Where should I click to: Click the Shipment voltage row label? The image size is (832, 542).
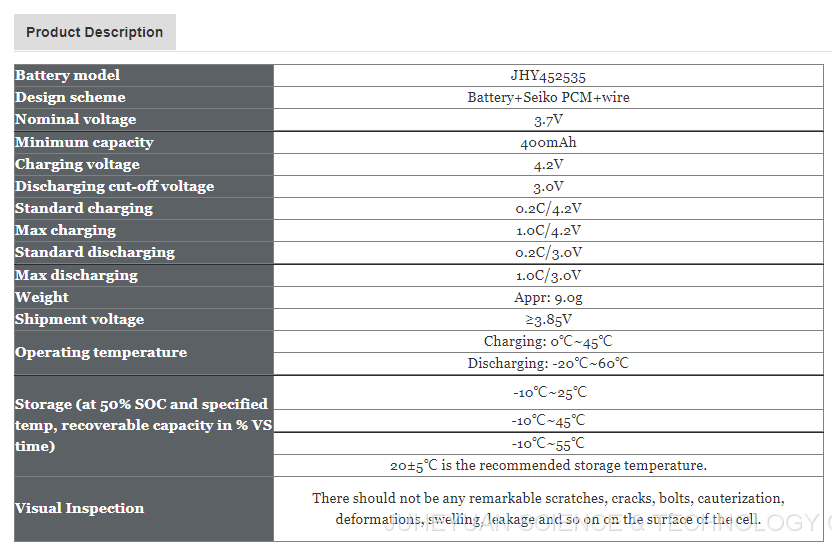(x=79, y=319)
